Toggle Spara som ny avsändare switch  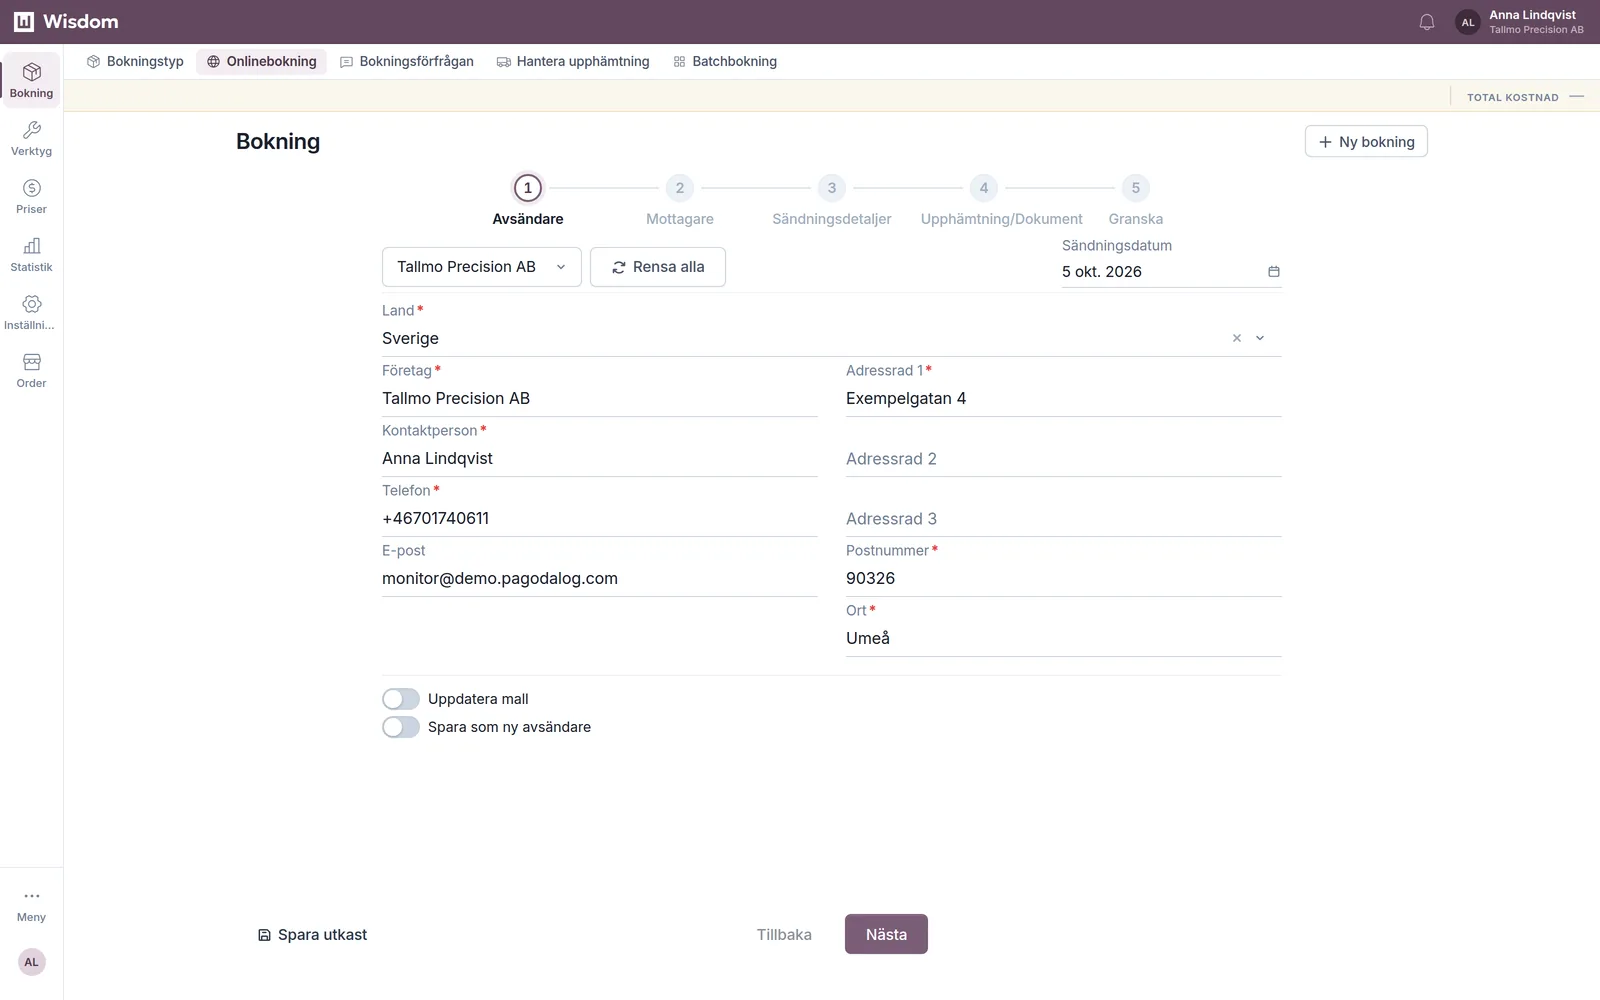[x=401, y=727]
